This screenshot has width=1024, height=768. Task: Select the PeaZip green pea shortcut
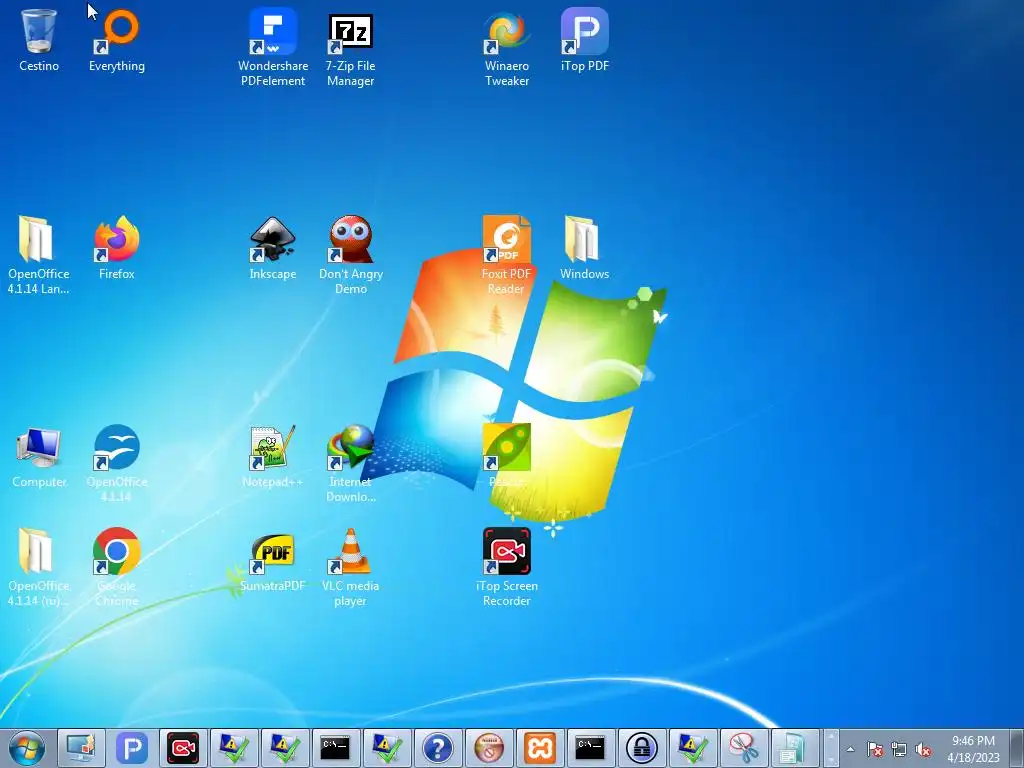pos(507,456)
